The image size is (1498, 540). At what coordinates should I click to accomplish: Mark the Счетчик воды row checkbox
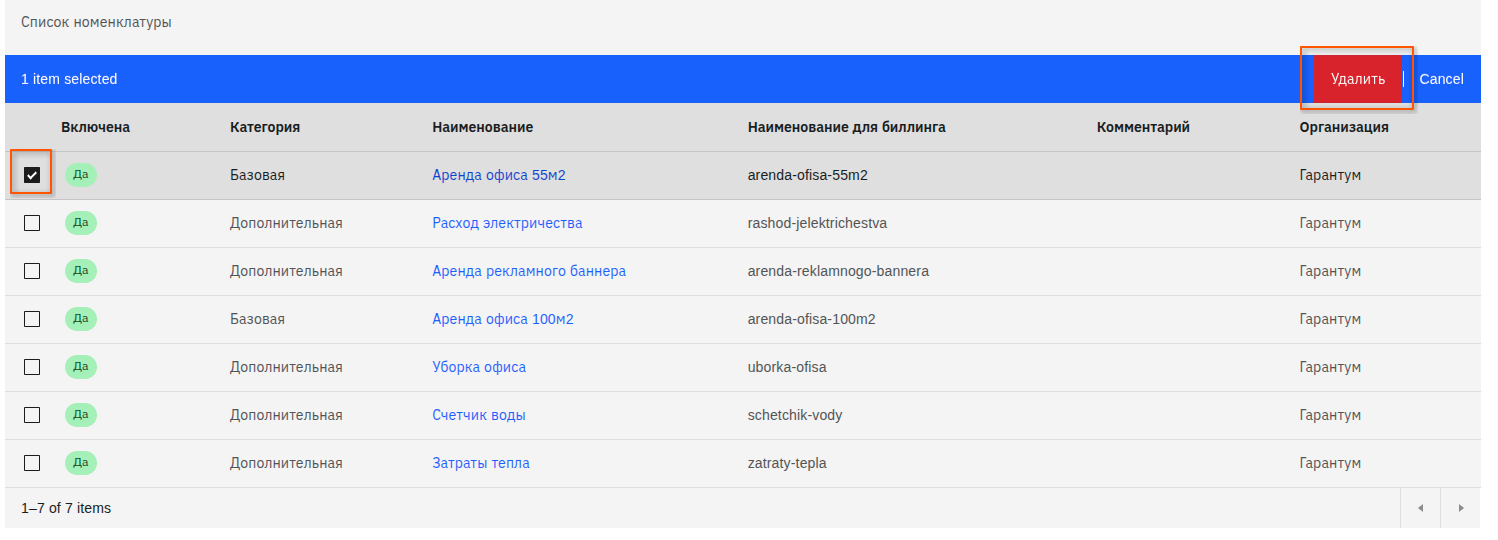click(32, 415)
